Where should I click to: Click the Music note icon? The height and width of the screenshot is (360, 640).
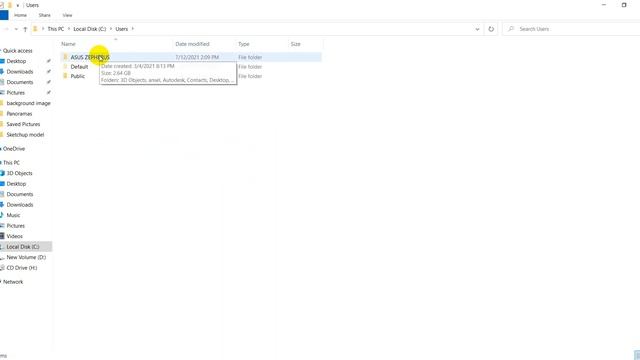tap(2, 215)
